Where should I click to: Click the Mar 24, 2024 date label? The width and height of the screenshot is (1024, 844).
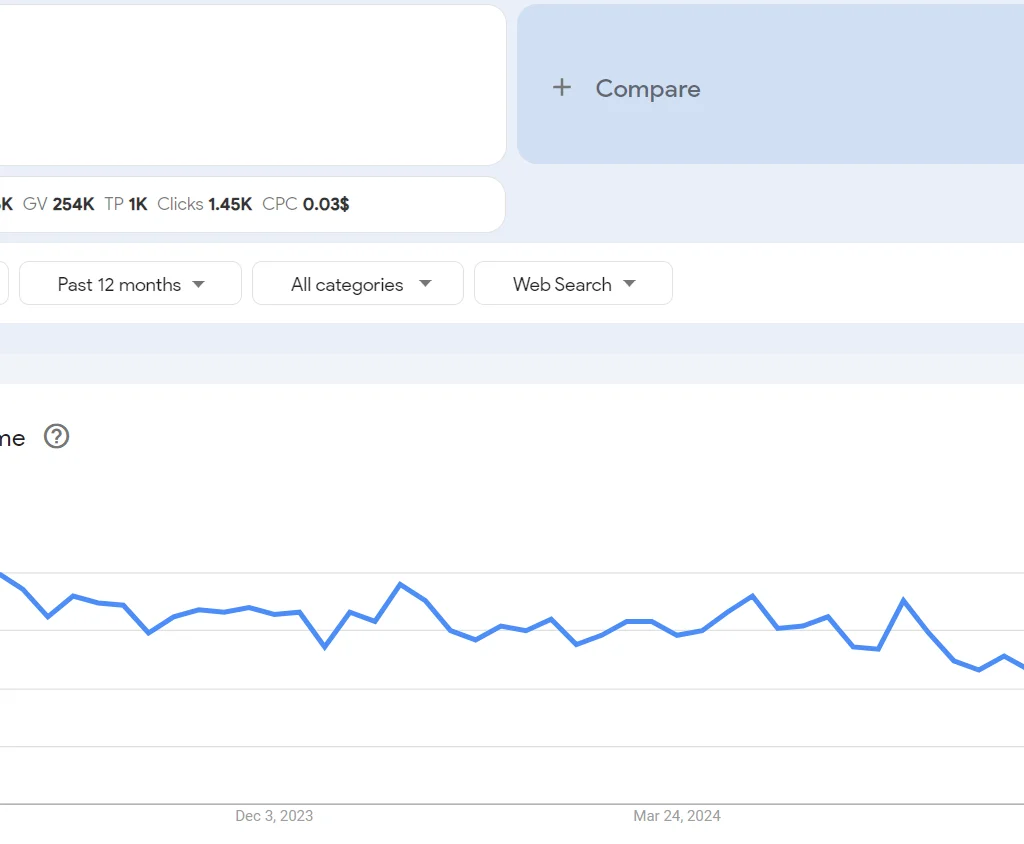click(677, 816)
